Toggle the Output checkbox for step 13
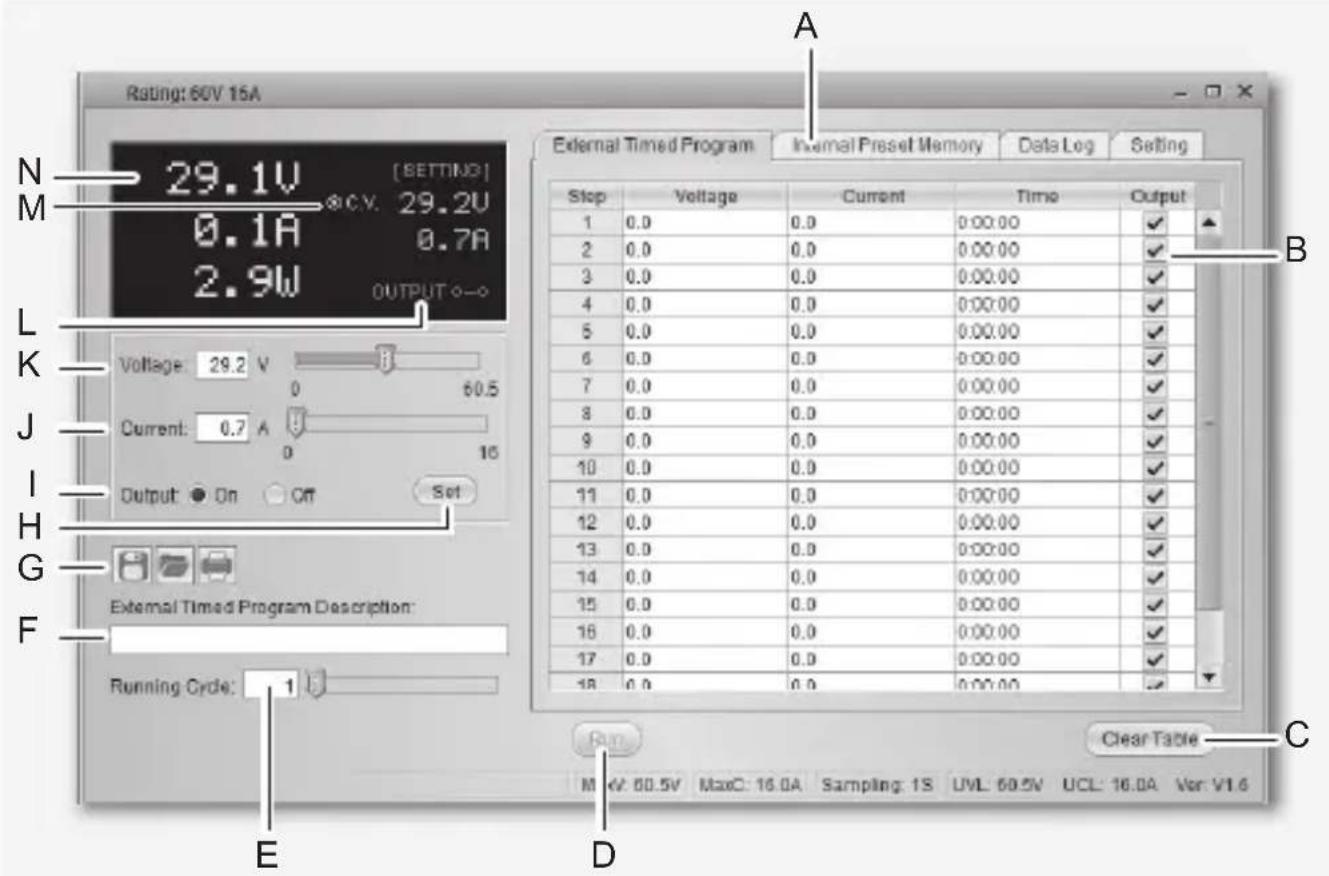Screen dimensions: 1329x876 (x=1155, y=549)
